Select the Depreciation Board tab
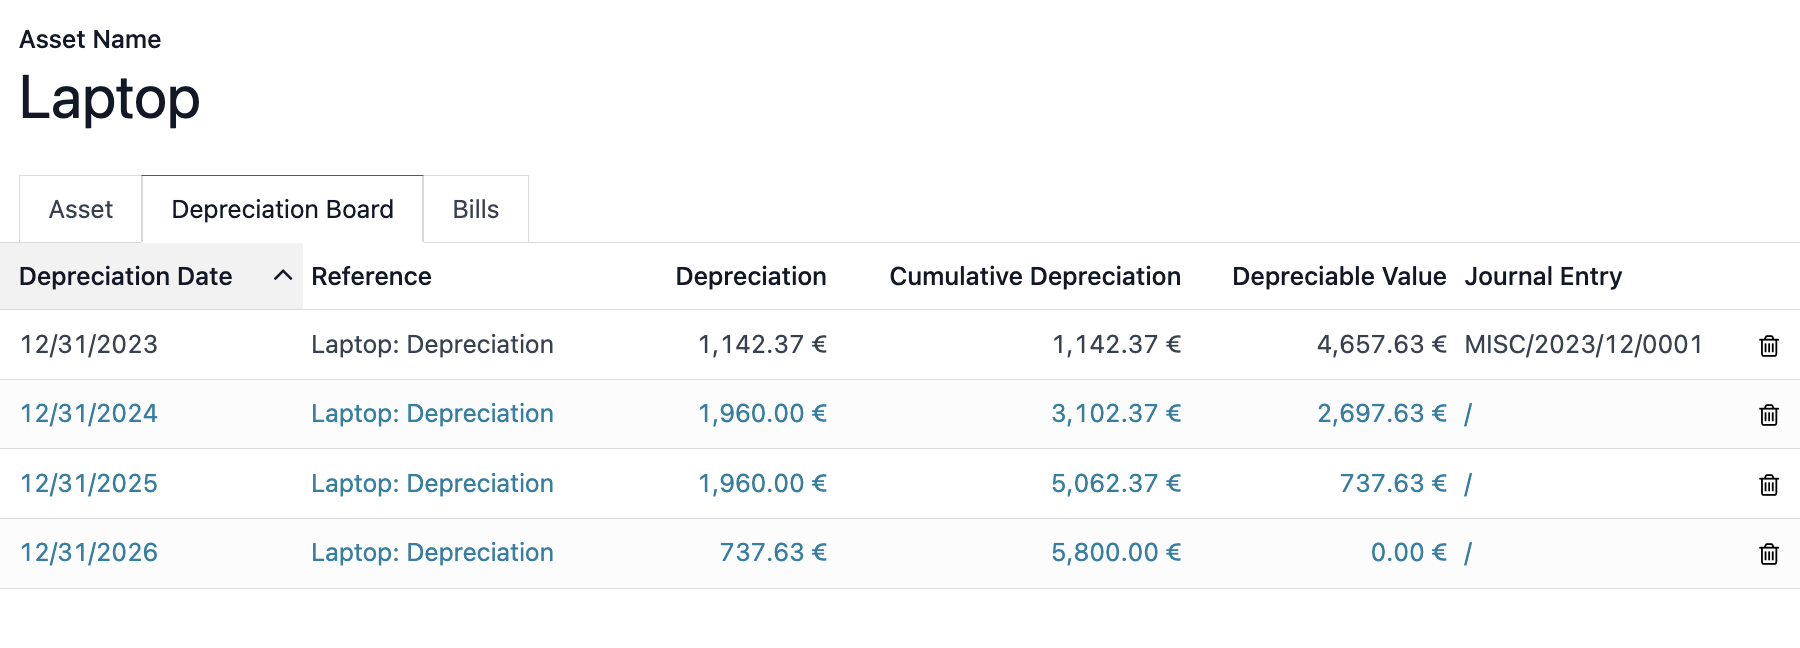1800x648 pixels. (x=283, y=209)
